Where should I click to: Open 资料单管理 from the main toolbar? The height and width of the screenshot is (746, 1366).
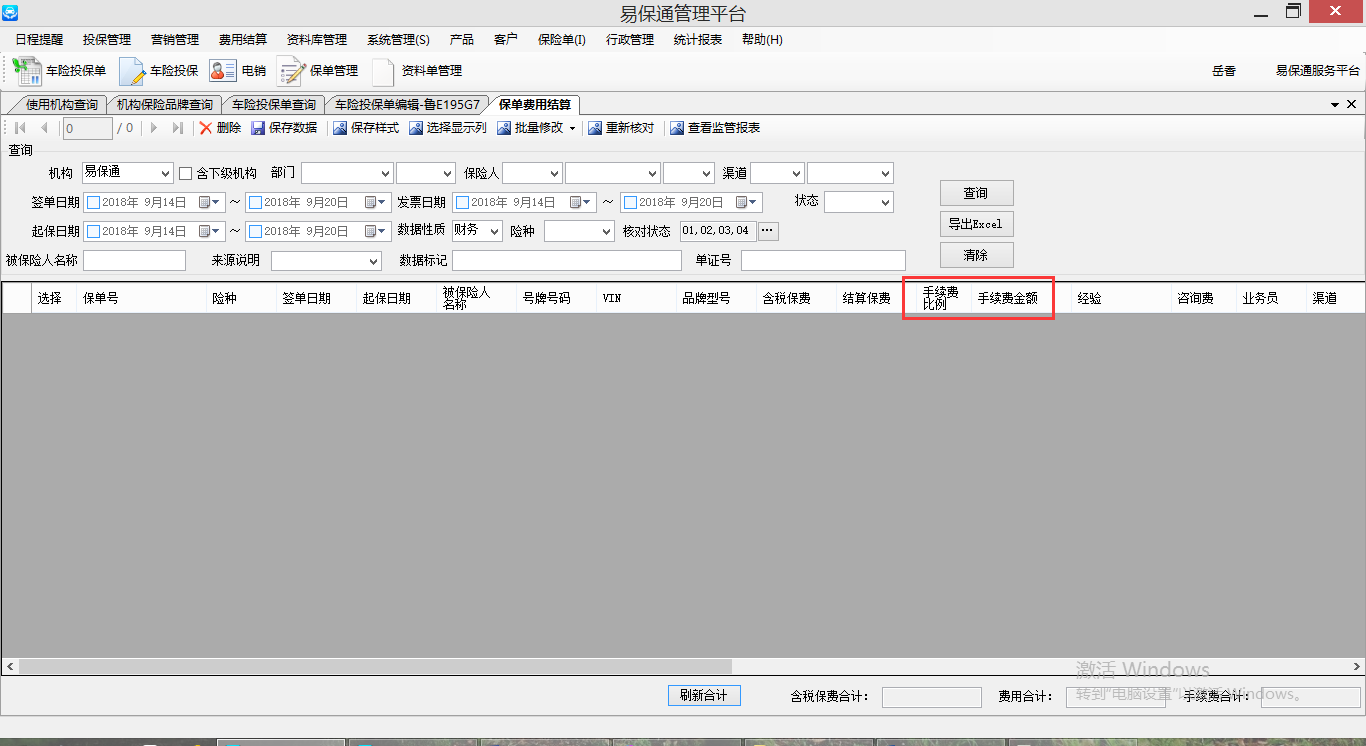[x=416, y=71]
